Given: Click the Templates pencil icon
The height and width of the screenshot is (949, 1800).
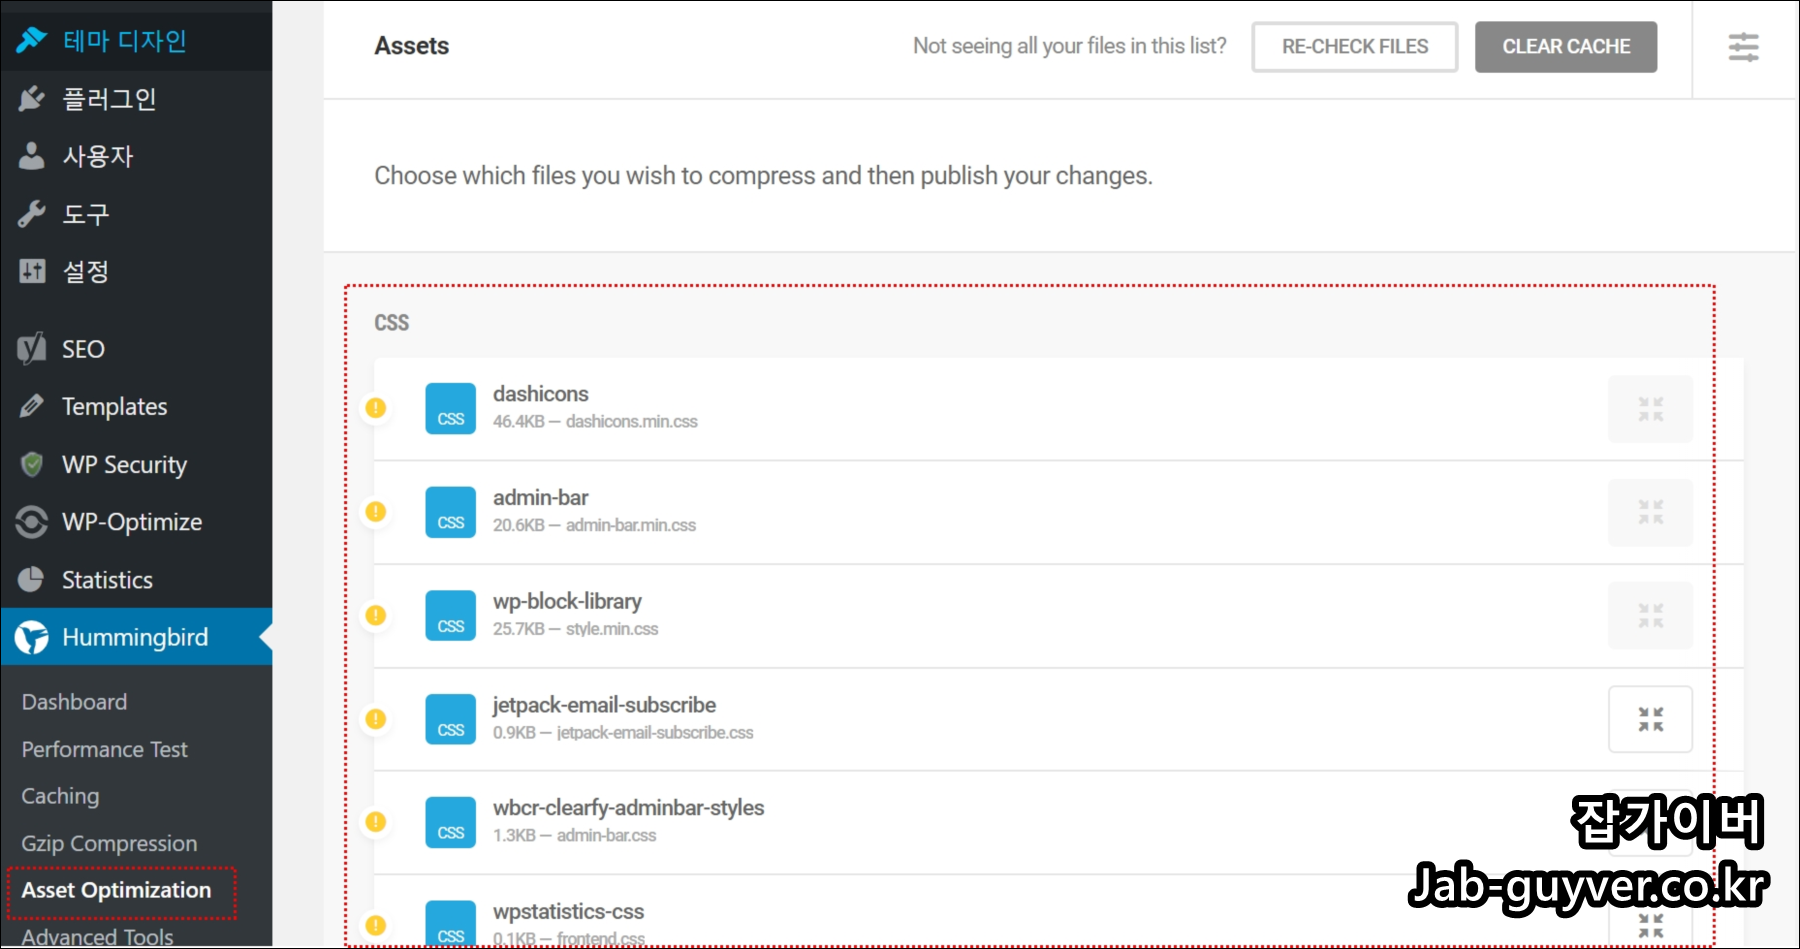Looking at the screenshot, I should [x=32, y=406].
